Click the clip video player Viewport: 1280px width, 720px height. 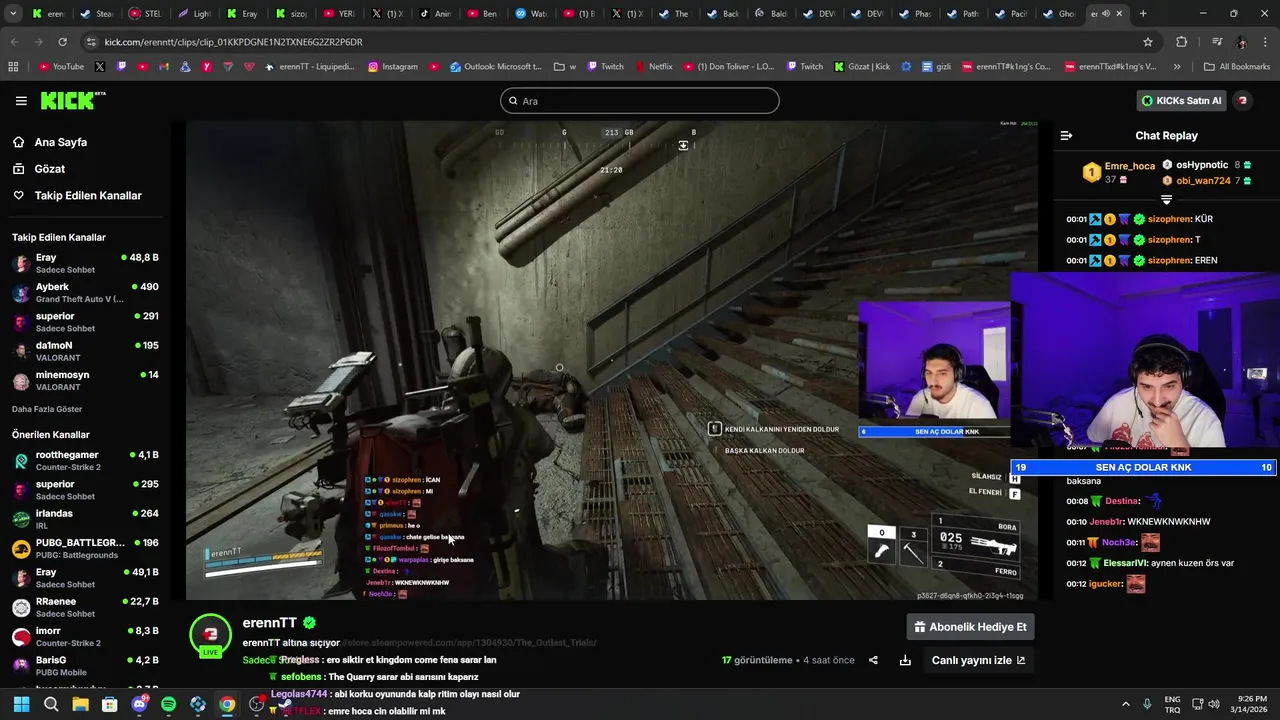tap(612, 361)
